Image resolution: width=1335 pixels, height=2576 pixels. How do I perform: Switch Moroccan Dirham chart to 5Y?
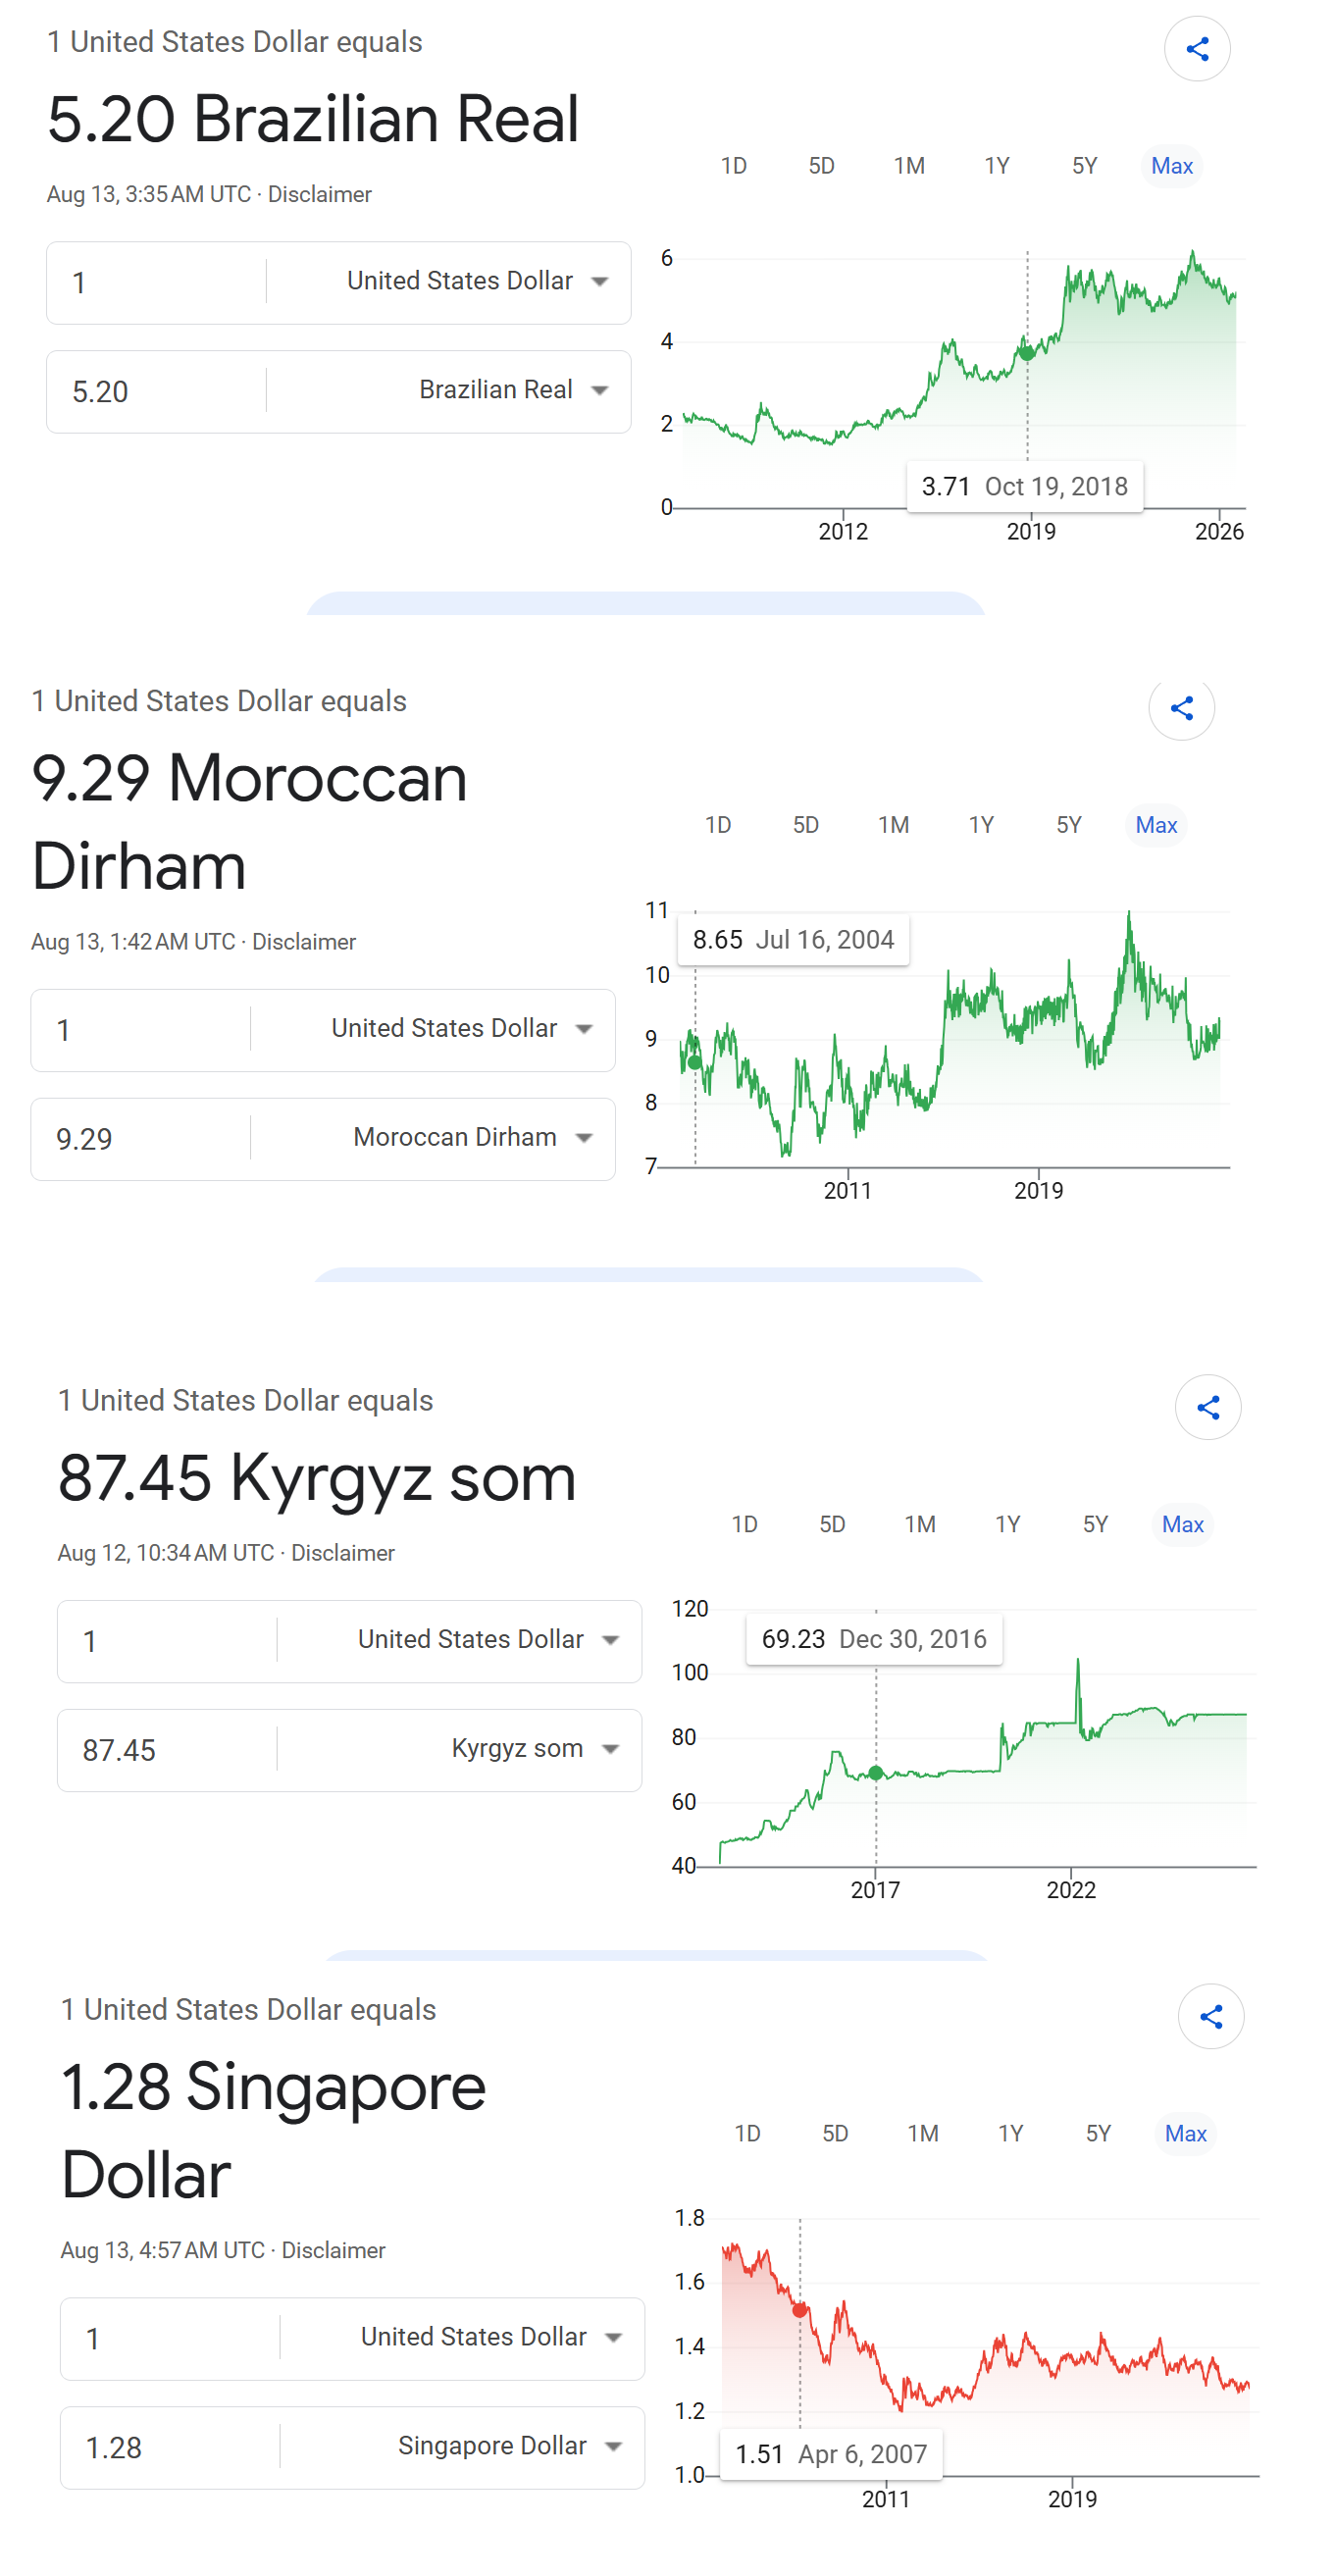[x=1069, y=825]
